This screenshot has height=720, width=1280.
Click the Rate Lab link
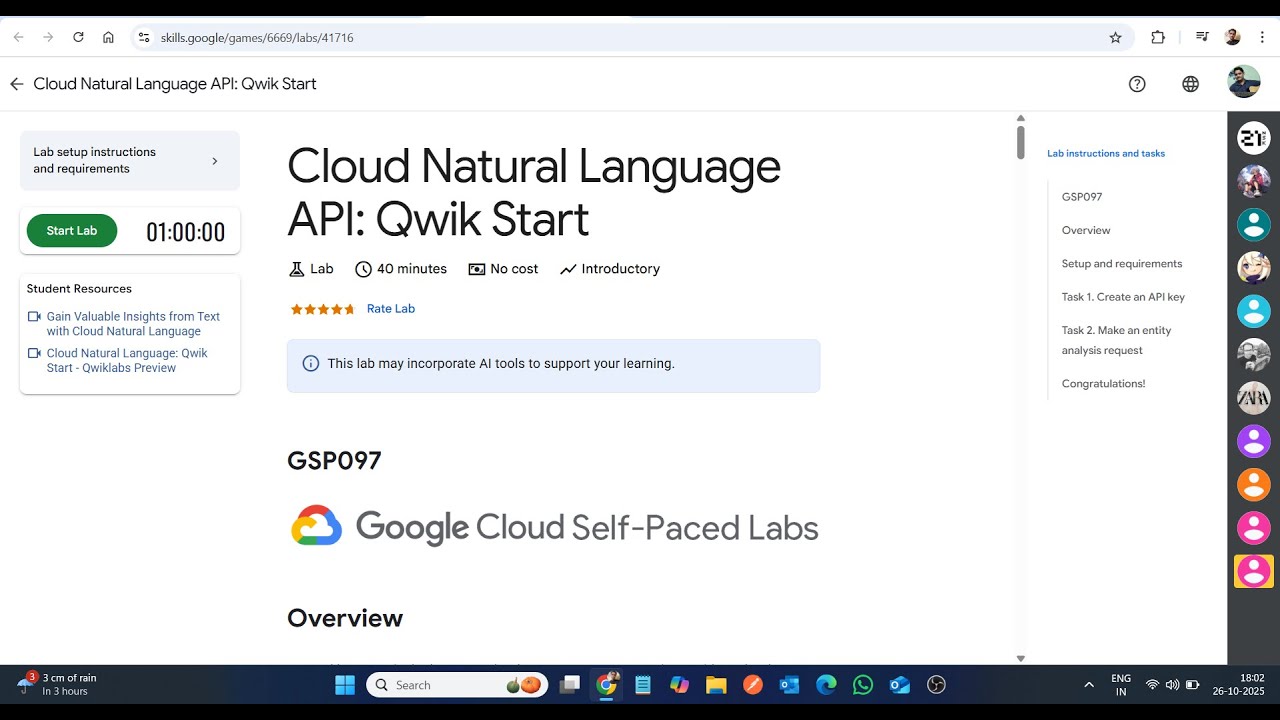(391, 309)
